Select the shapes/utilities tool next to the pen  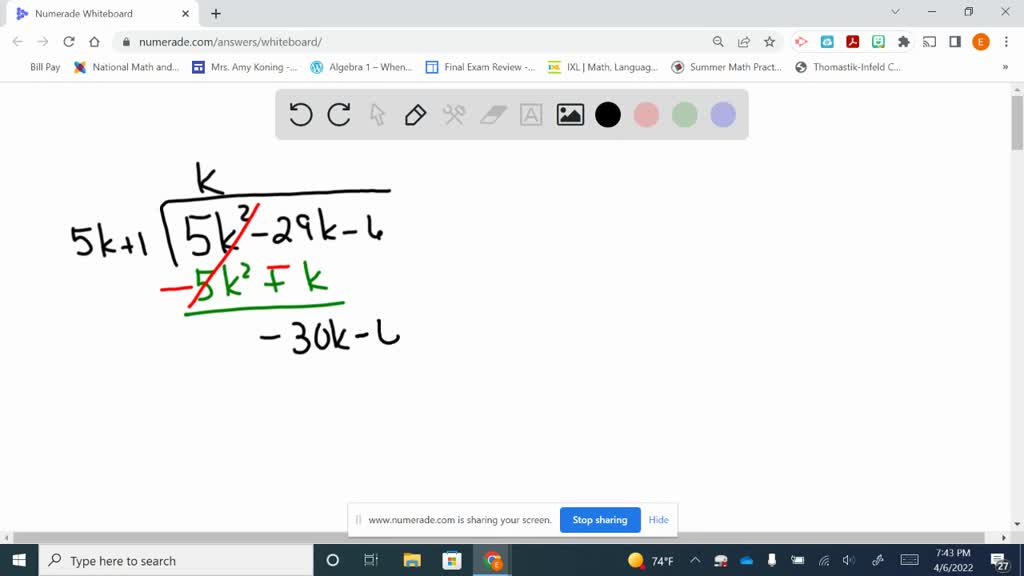[x=454, y=114]
